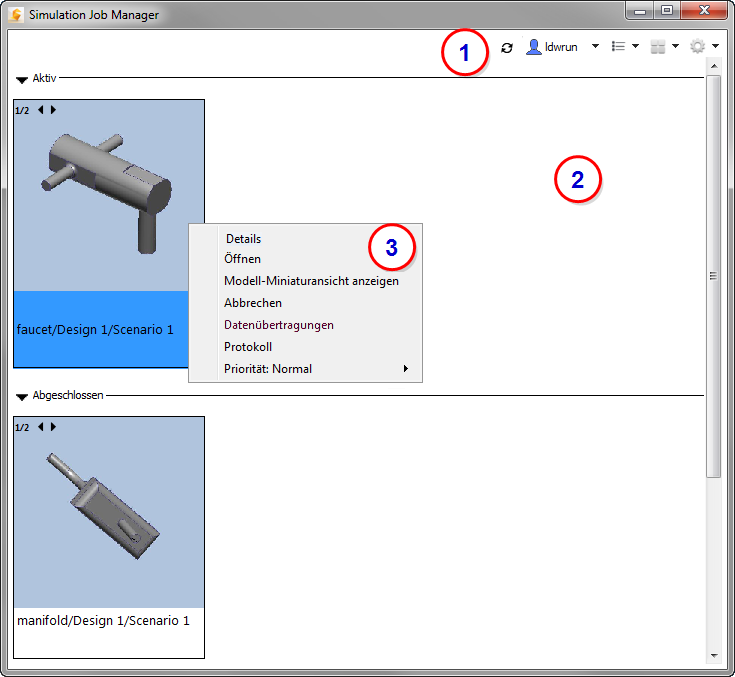Click the ldwrun user name
Image resolution: width=735 pixels, height=677 pixels.
(561, 47)
